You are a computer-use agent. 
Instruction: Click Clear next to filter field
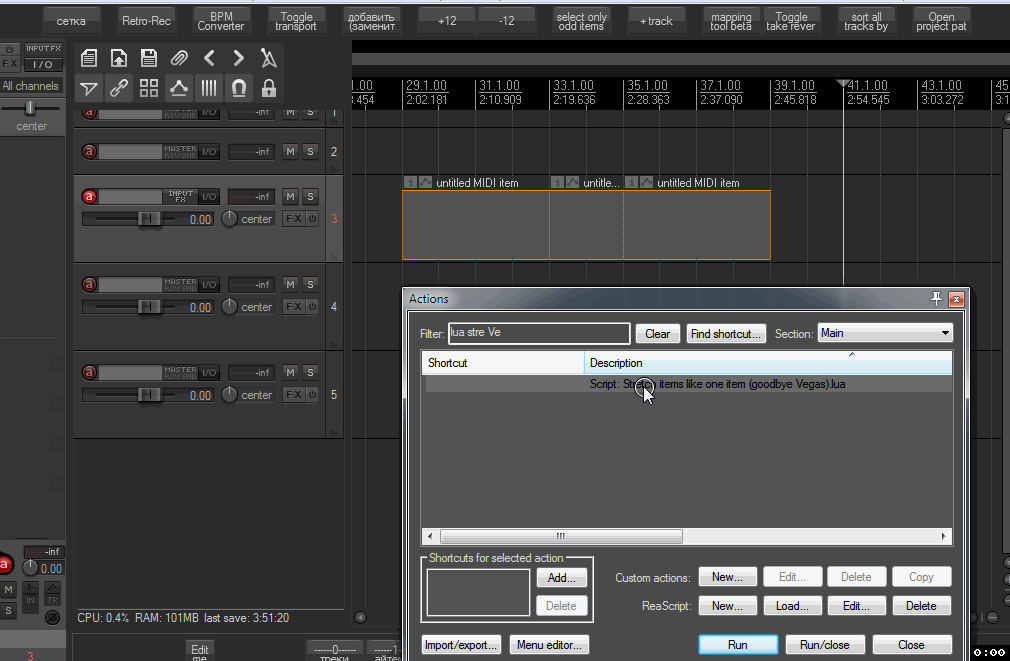(658, 333)
